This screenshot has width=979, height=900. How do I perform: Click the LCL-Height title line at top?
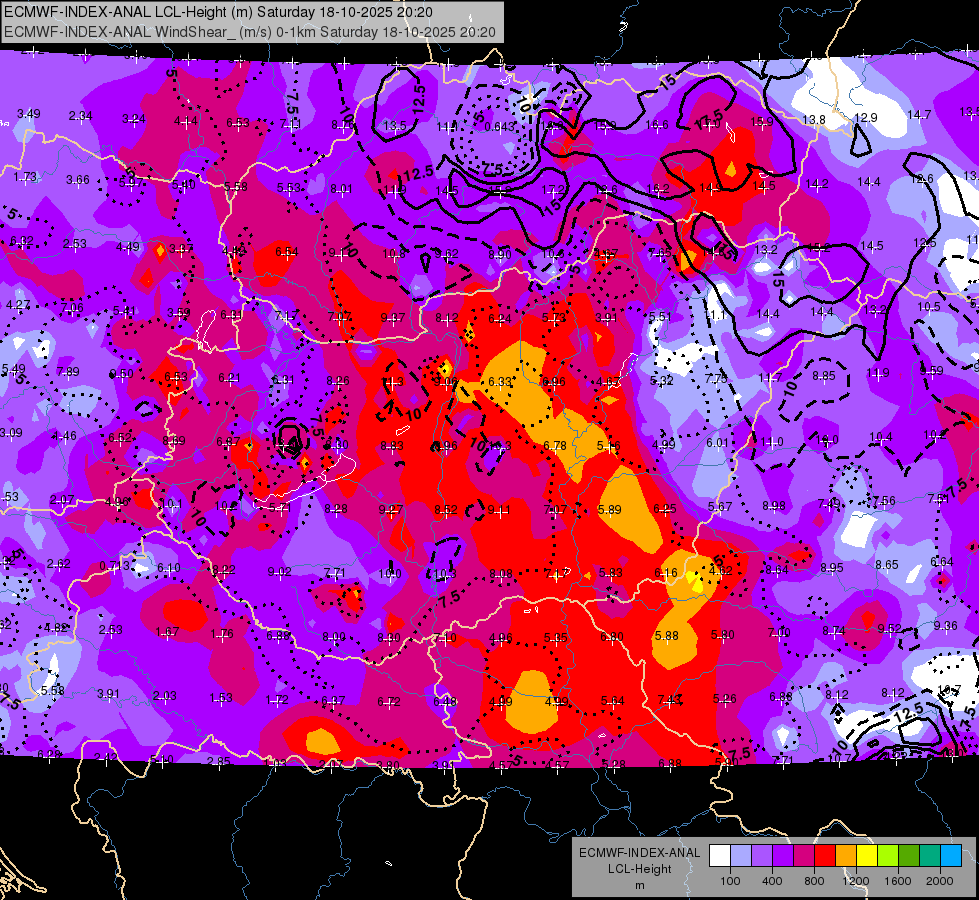click(219, 12)
